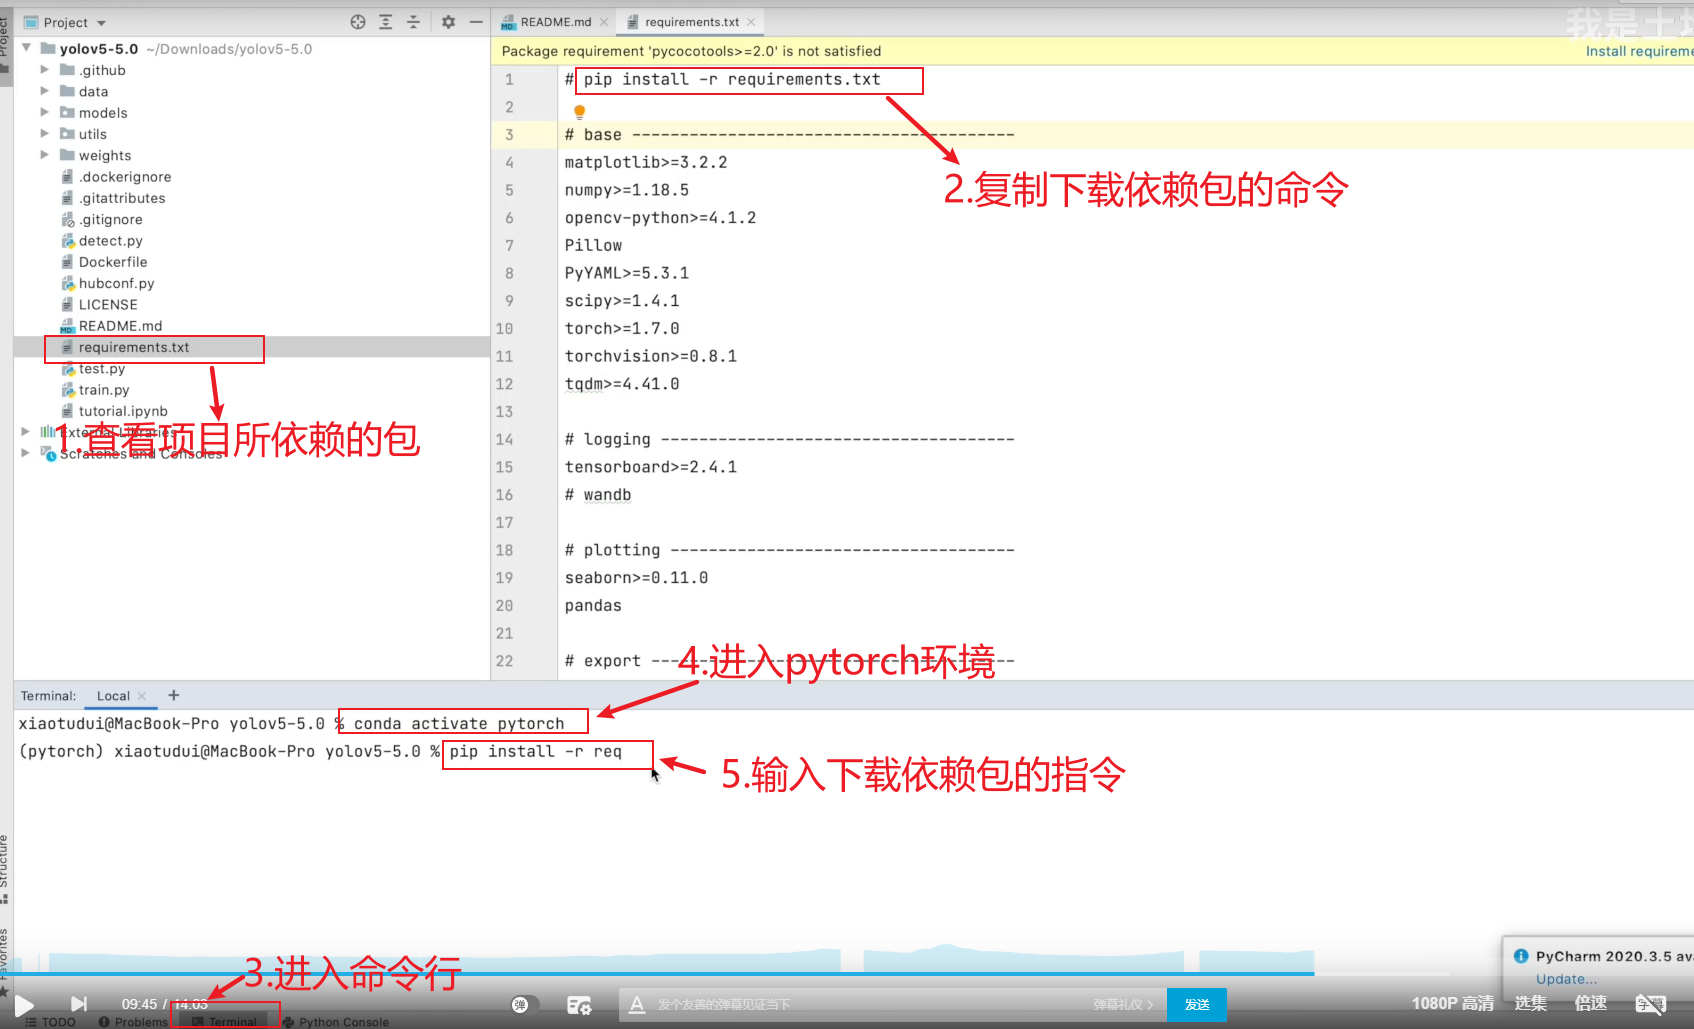Collapse the yolov5-5.0 root folder
The height and width of the screenshot is (1029, 1694).
coord(27,48)
